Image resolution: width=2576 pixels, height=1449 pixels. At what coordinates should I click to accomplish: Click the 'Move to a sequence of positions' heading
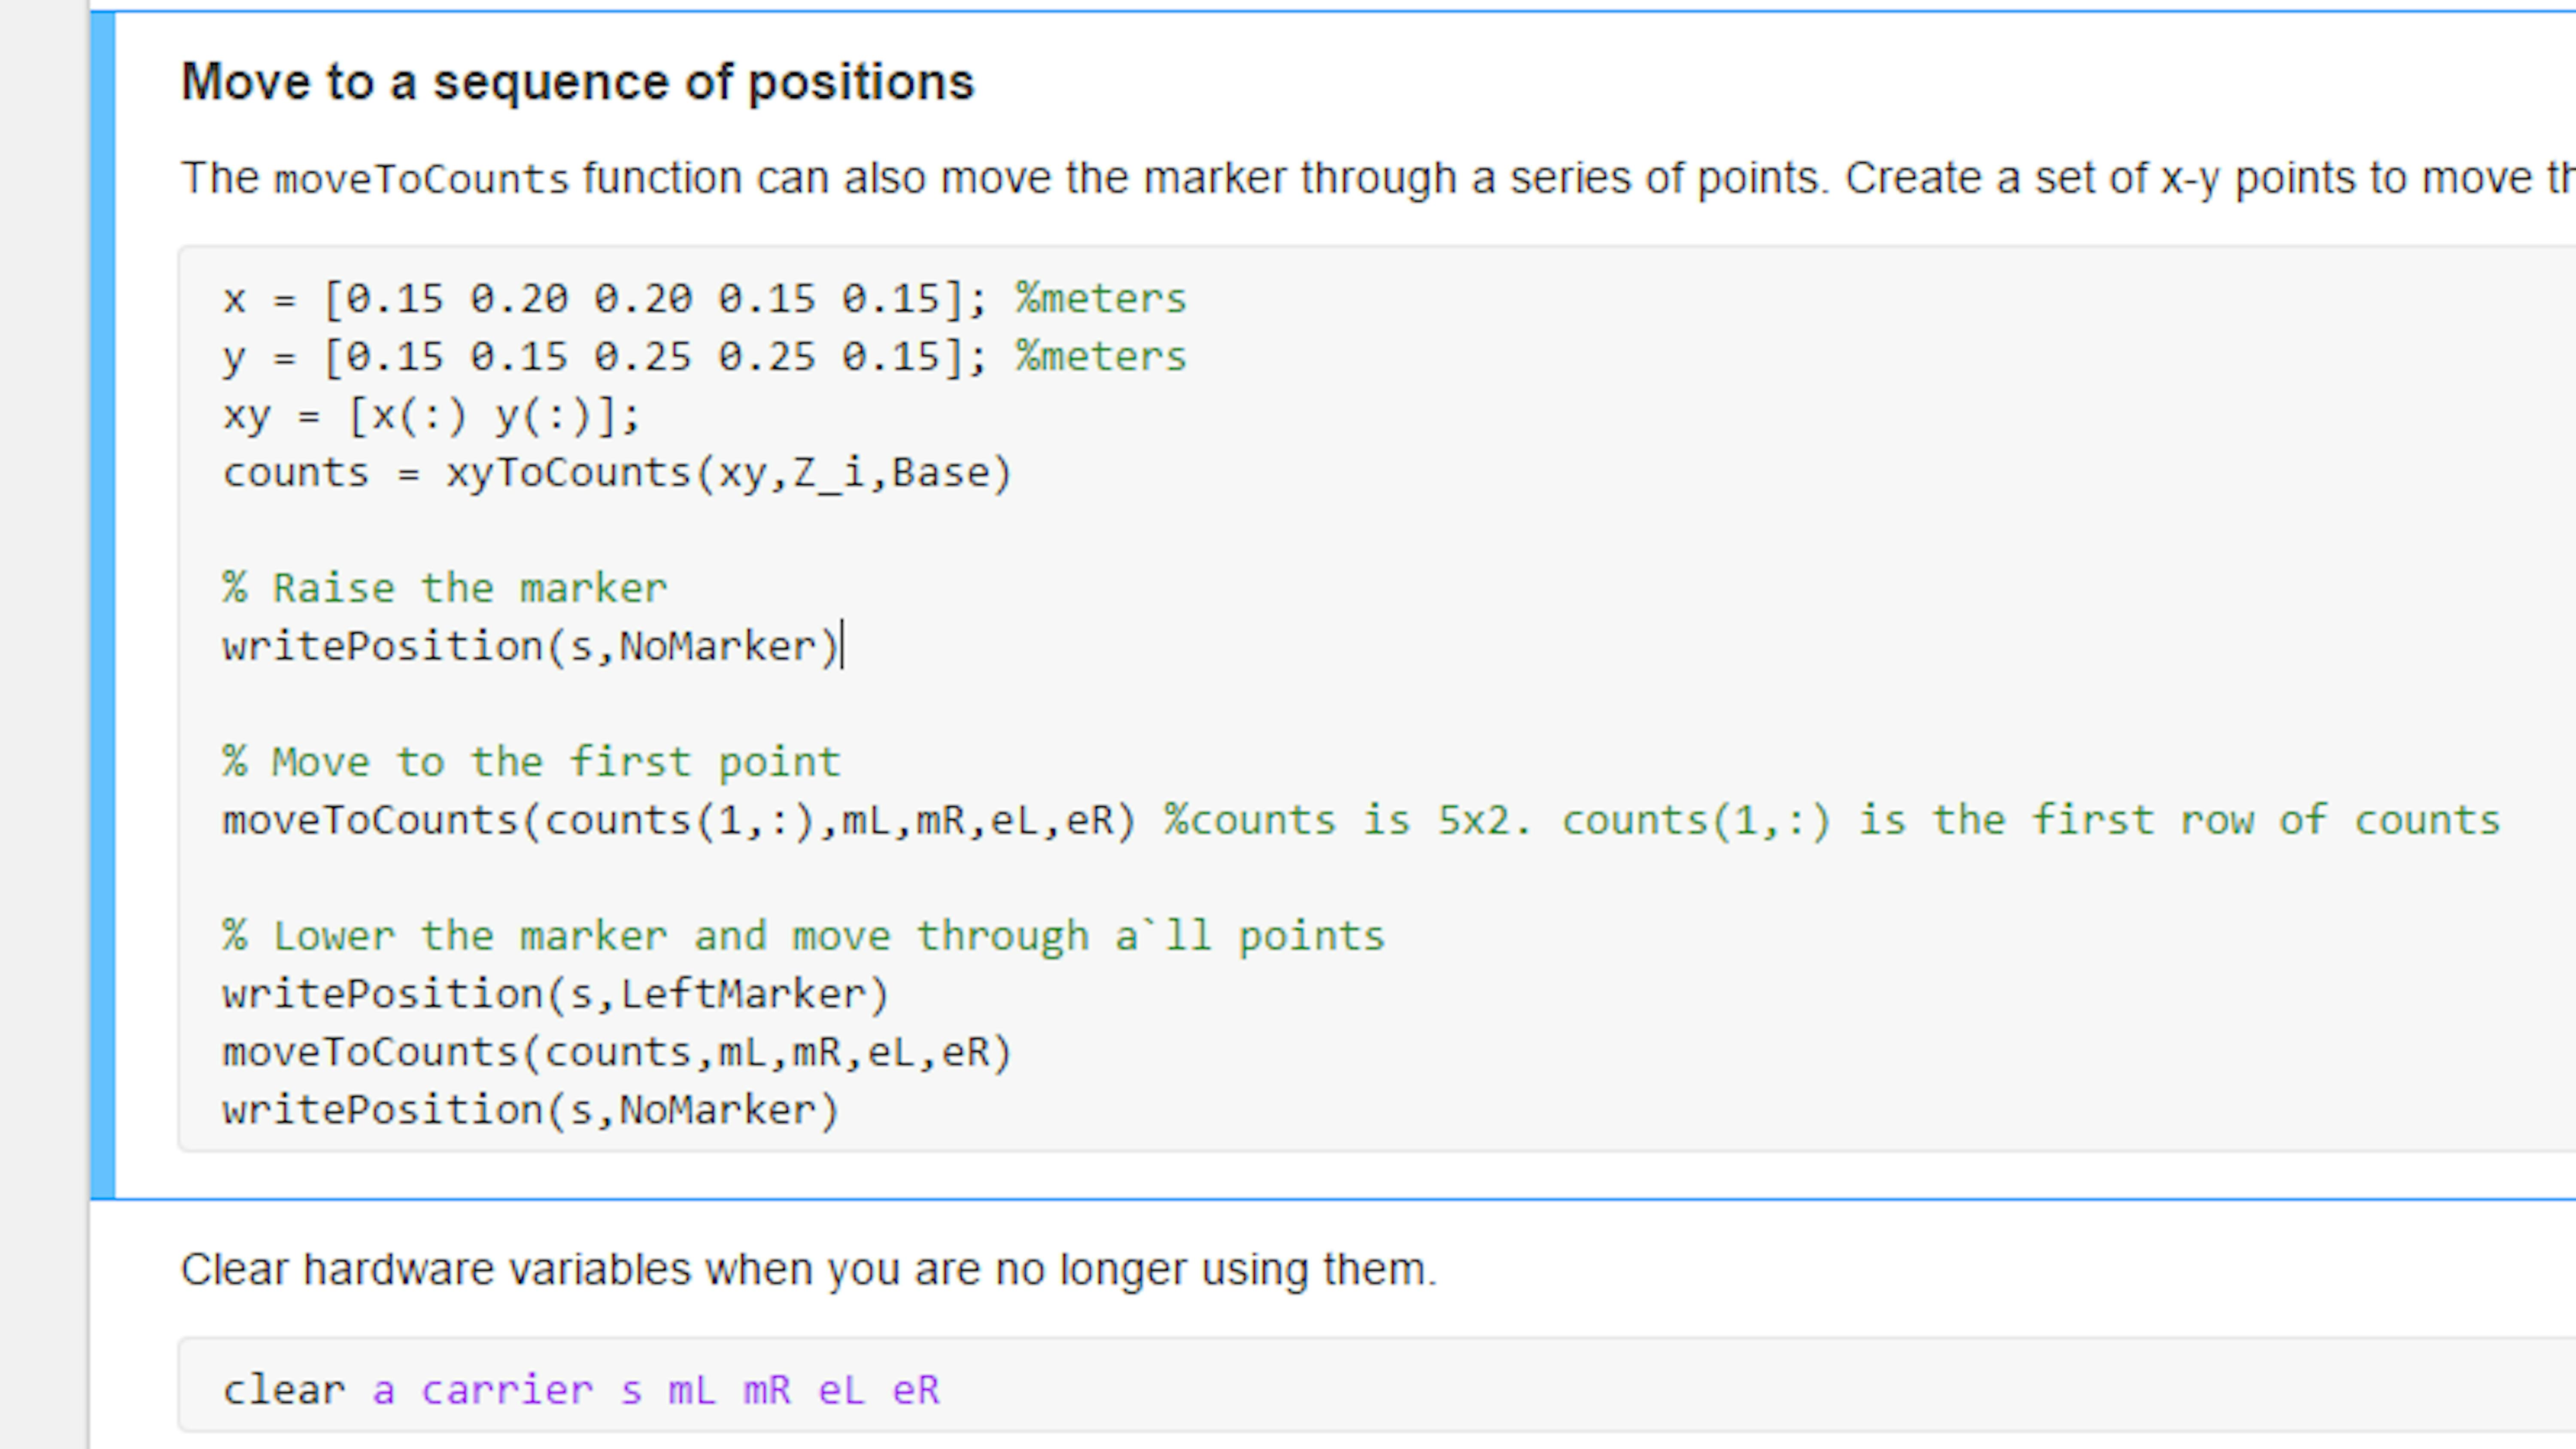[x=577, y=82]
